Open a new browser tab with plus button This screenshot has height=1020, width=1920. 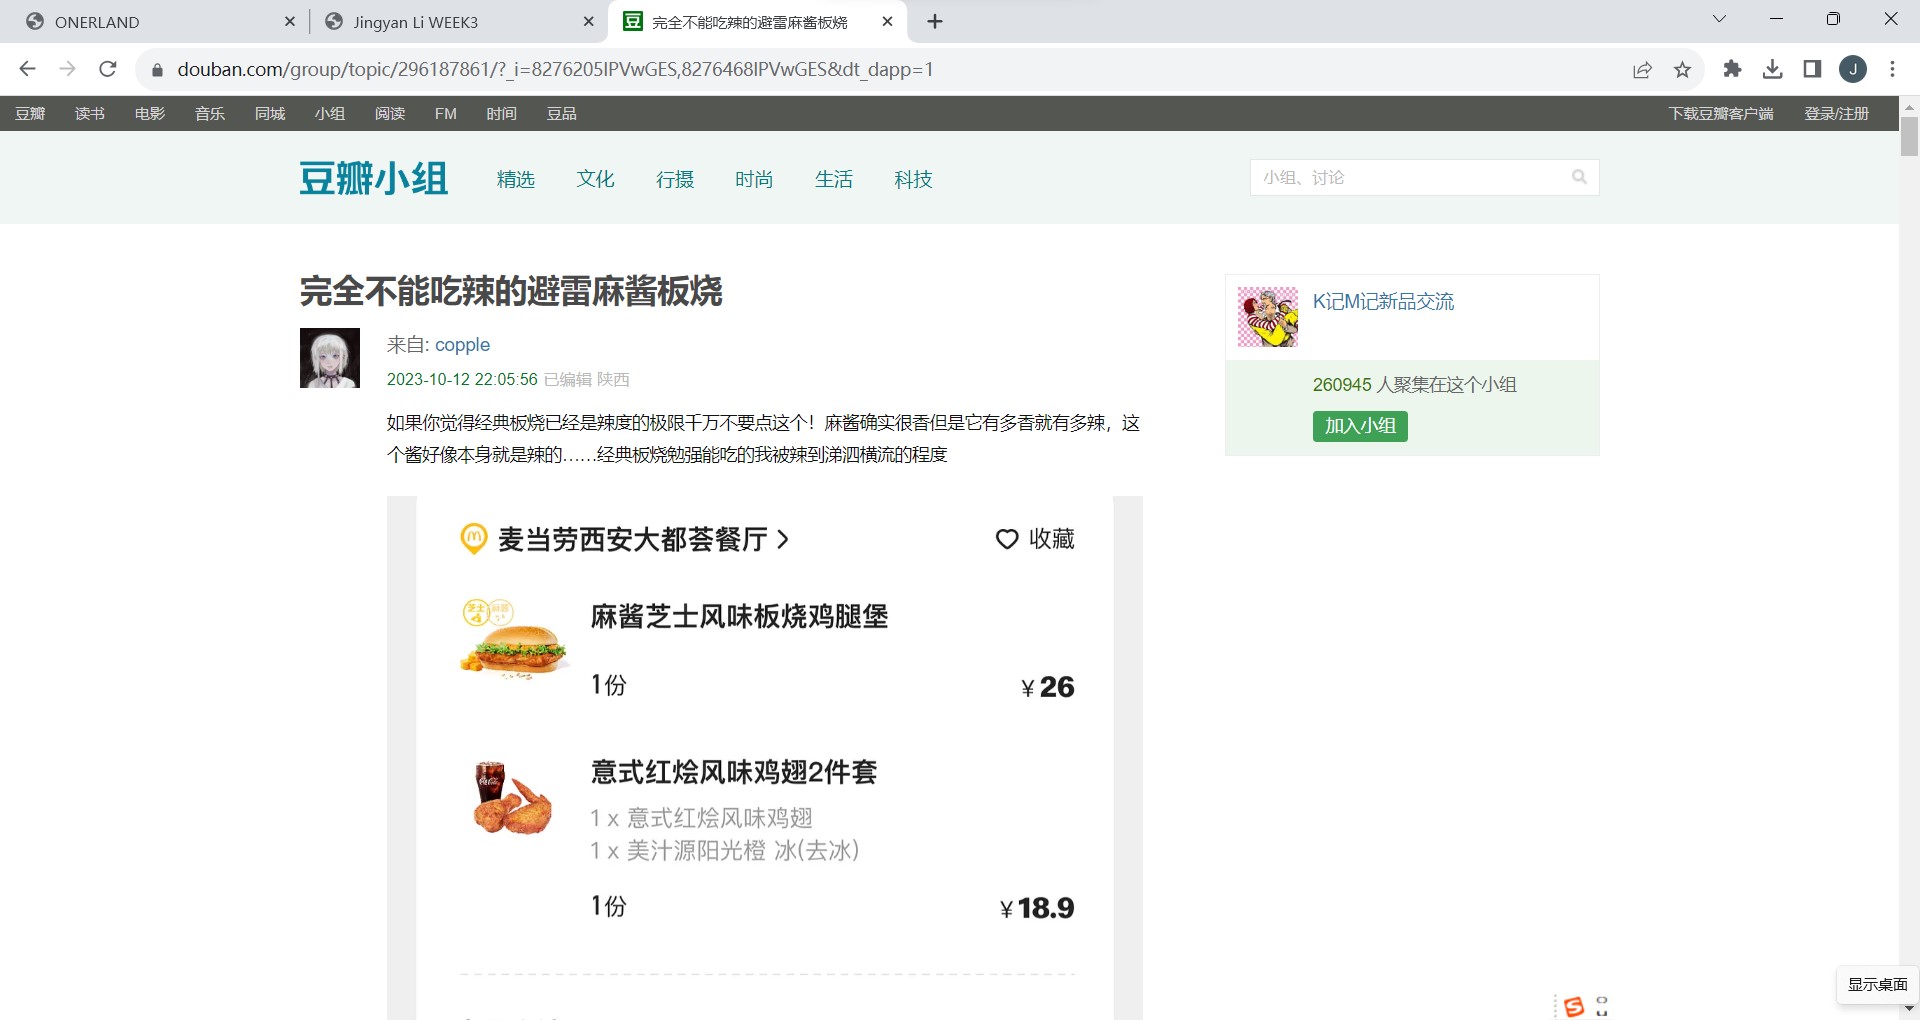[x=935, y=22]
